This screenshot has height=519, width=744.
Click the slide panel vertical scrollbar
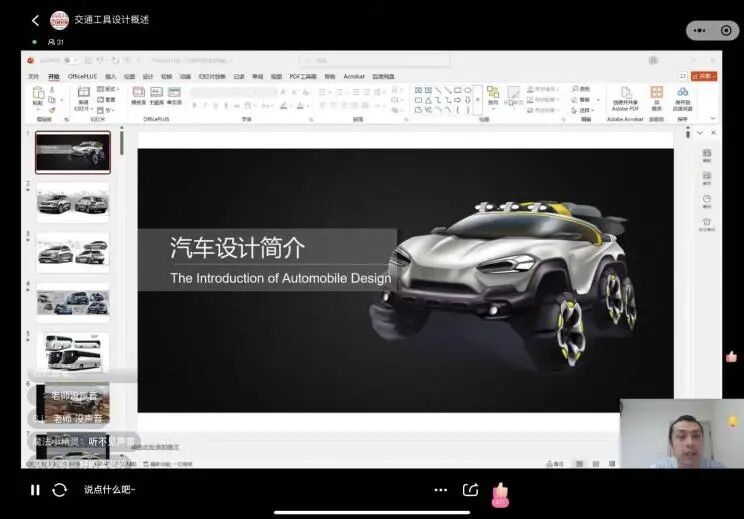tap(122, 142)
